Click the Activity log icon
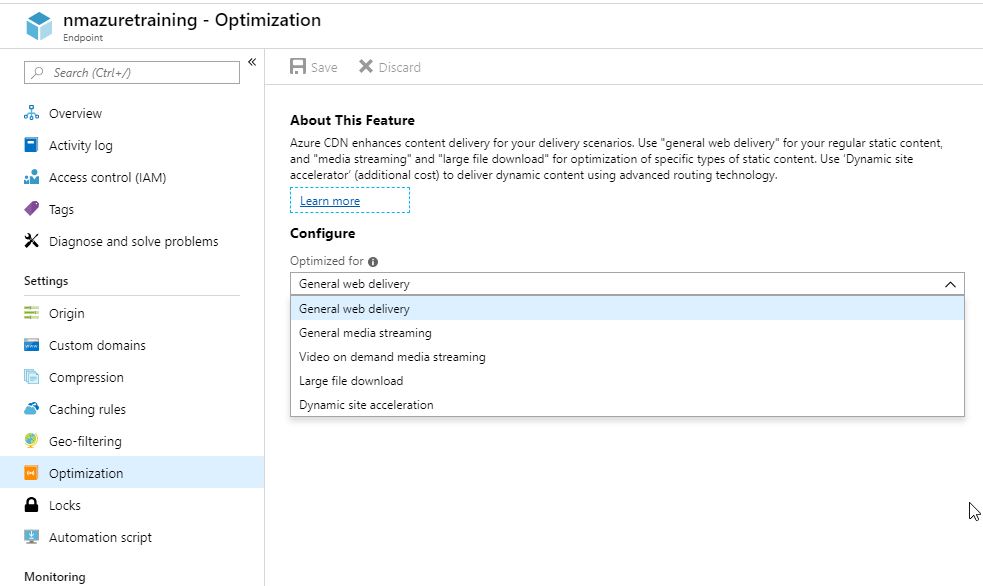Image resolution: width=983 pixels, height=586 pixels. coord(31,145)
